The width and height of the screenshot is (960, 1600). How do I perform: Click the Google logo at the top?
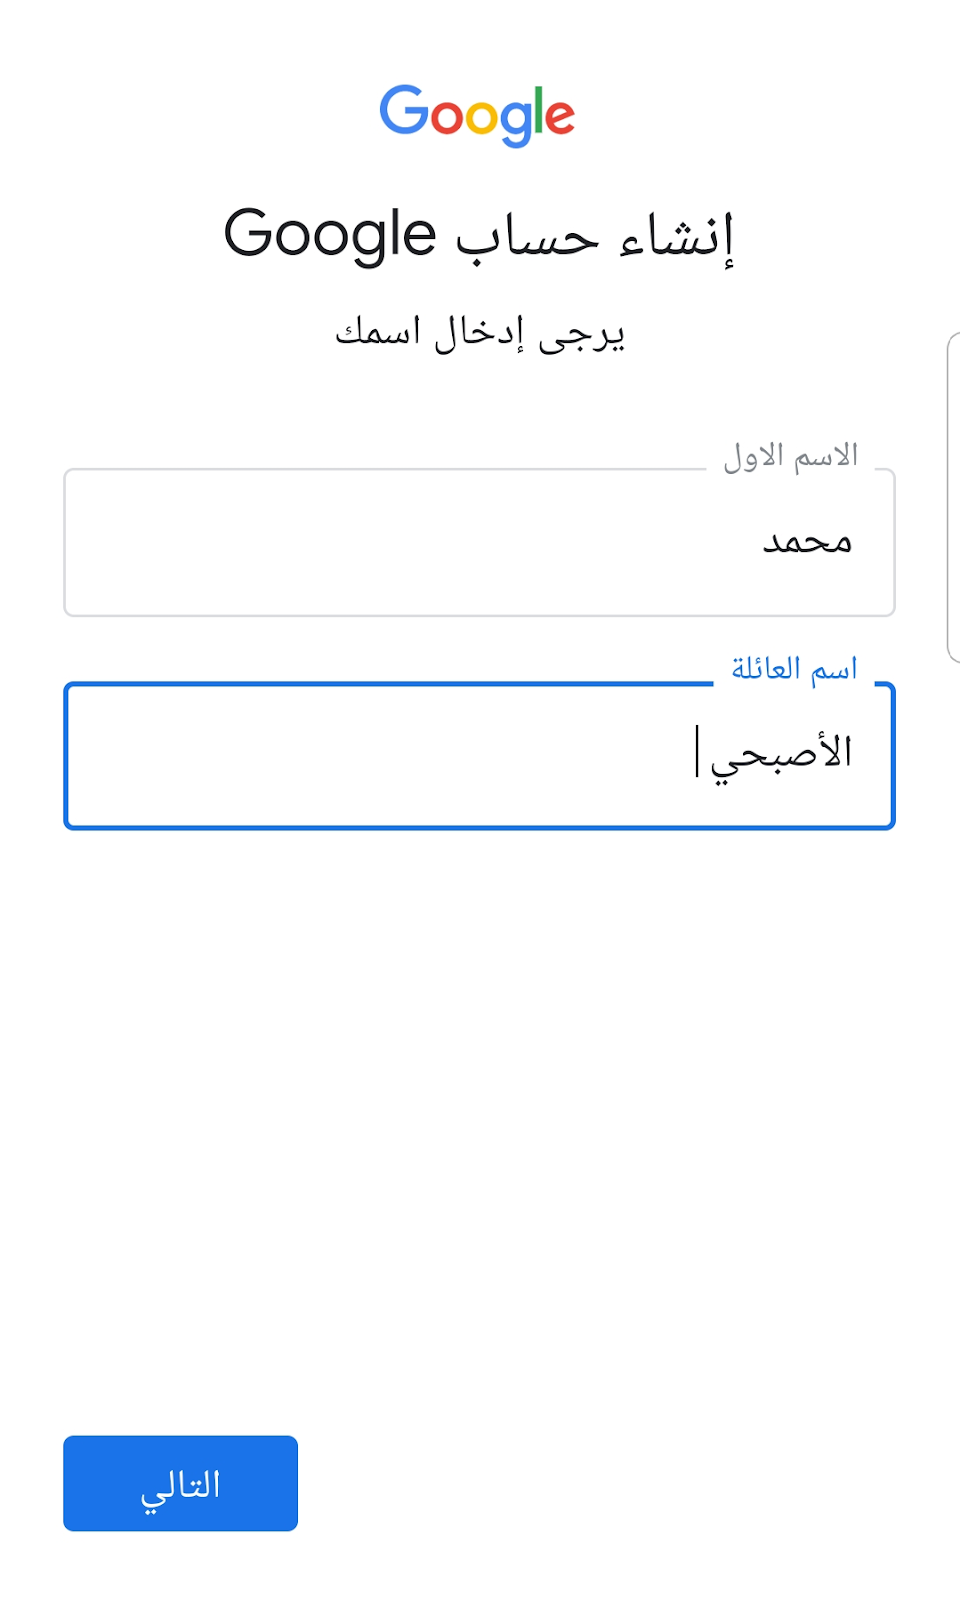[x=477, y=114]
